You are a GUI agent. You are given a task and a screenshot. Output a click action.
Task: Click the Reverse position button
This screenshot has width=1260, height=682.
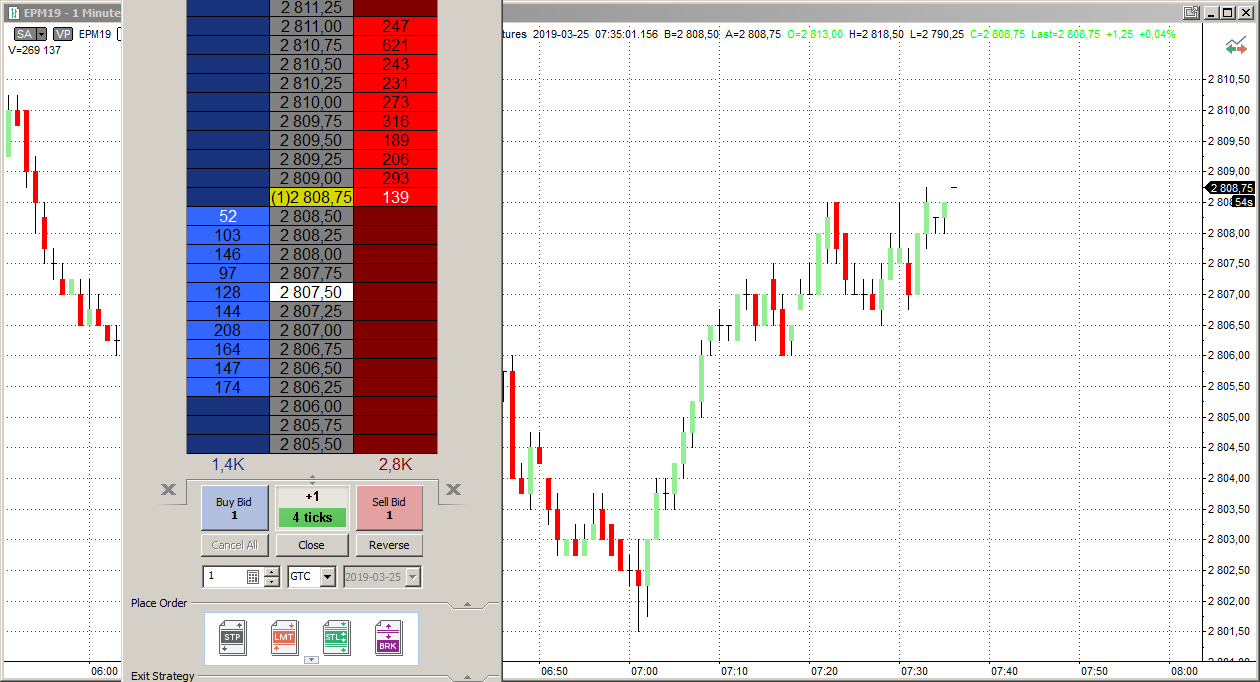[x=389, y=545]
